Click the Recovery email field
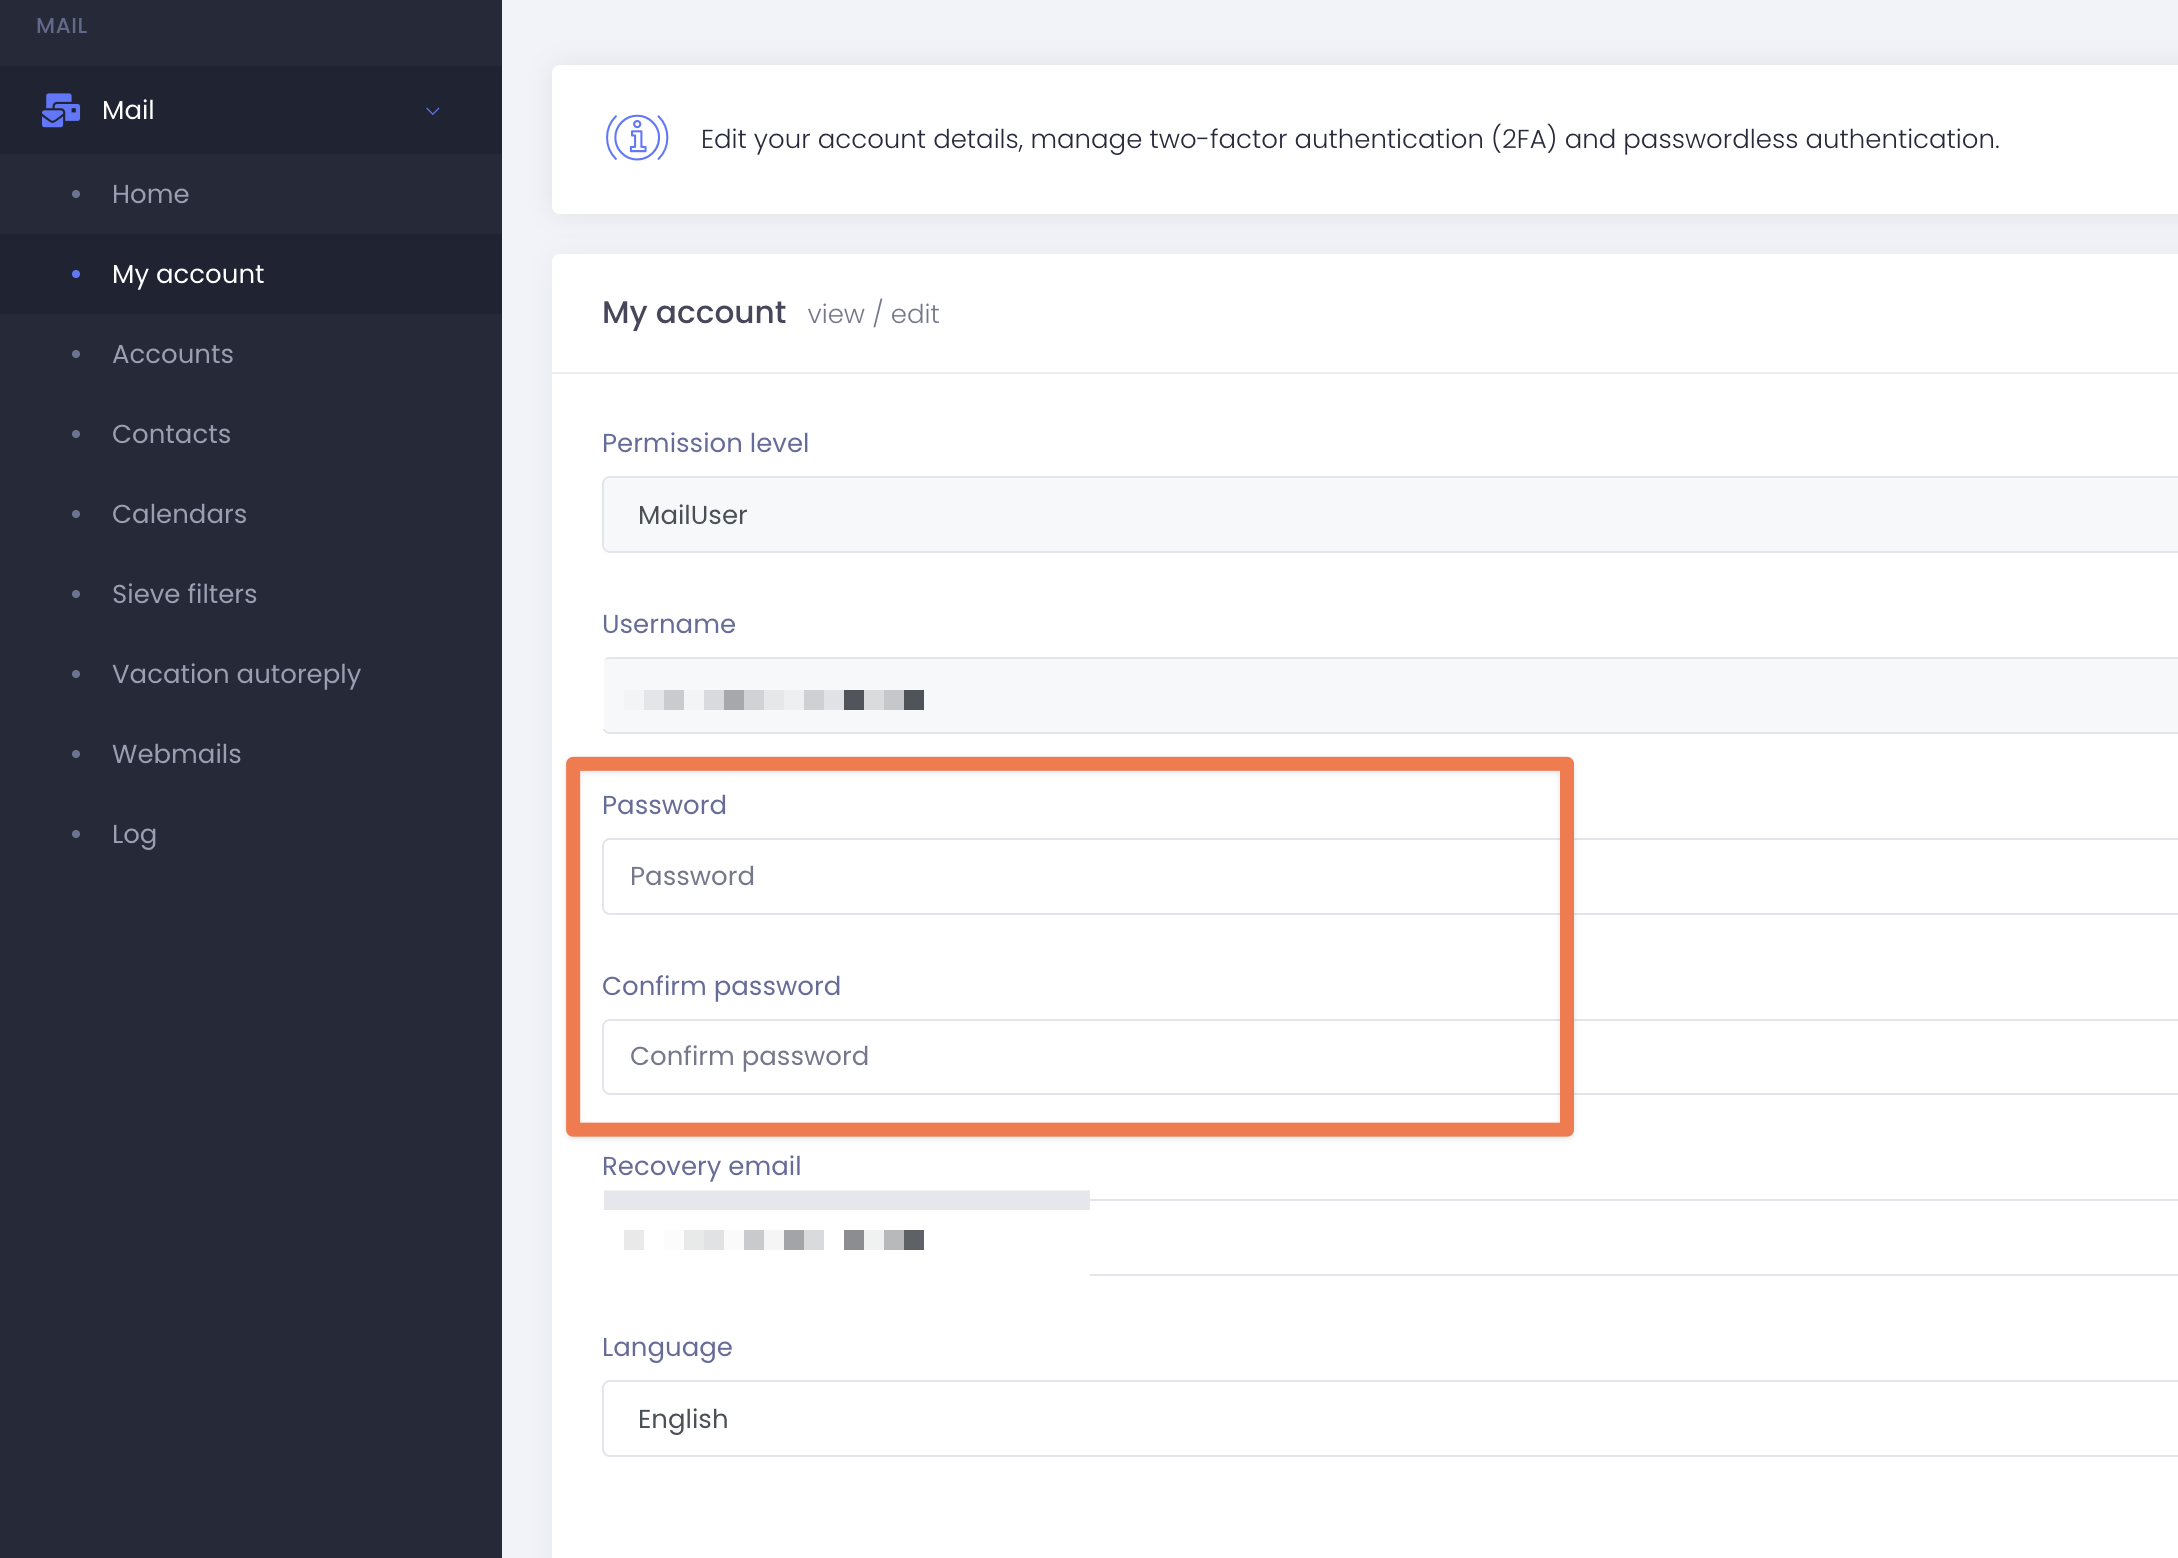The image size is (2178, 1558). point(1388,1239)
